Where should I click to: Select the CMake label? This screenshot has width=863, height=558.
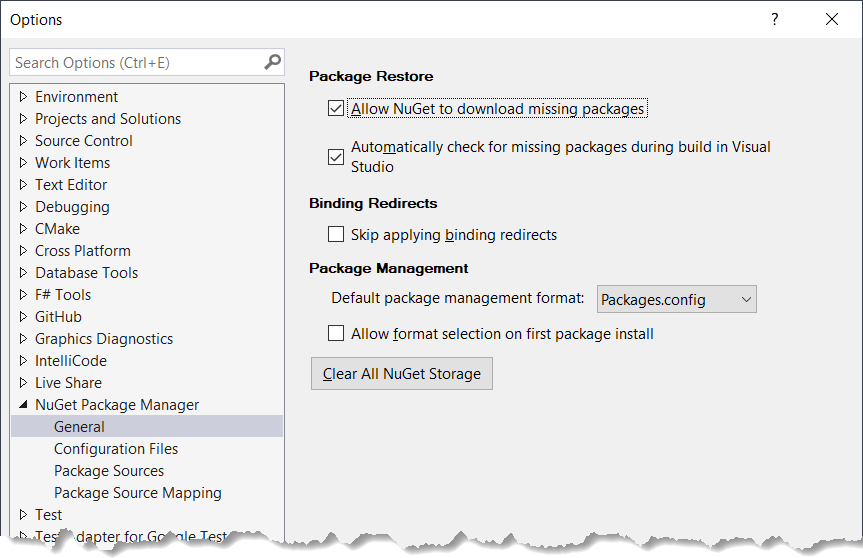[x=57, y=229]
